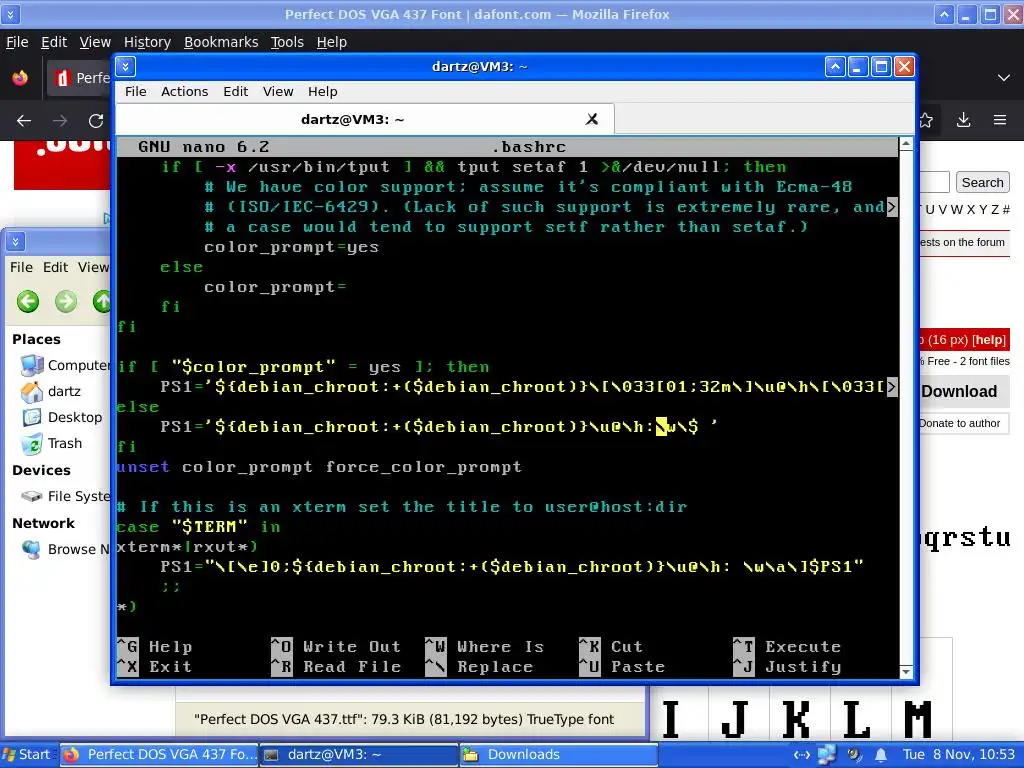
Task: Select the dartz@VM3 terminal tab
Action: pos(364,120)
